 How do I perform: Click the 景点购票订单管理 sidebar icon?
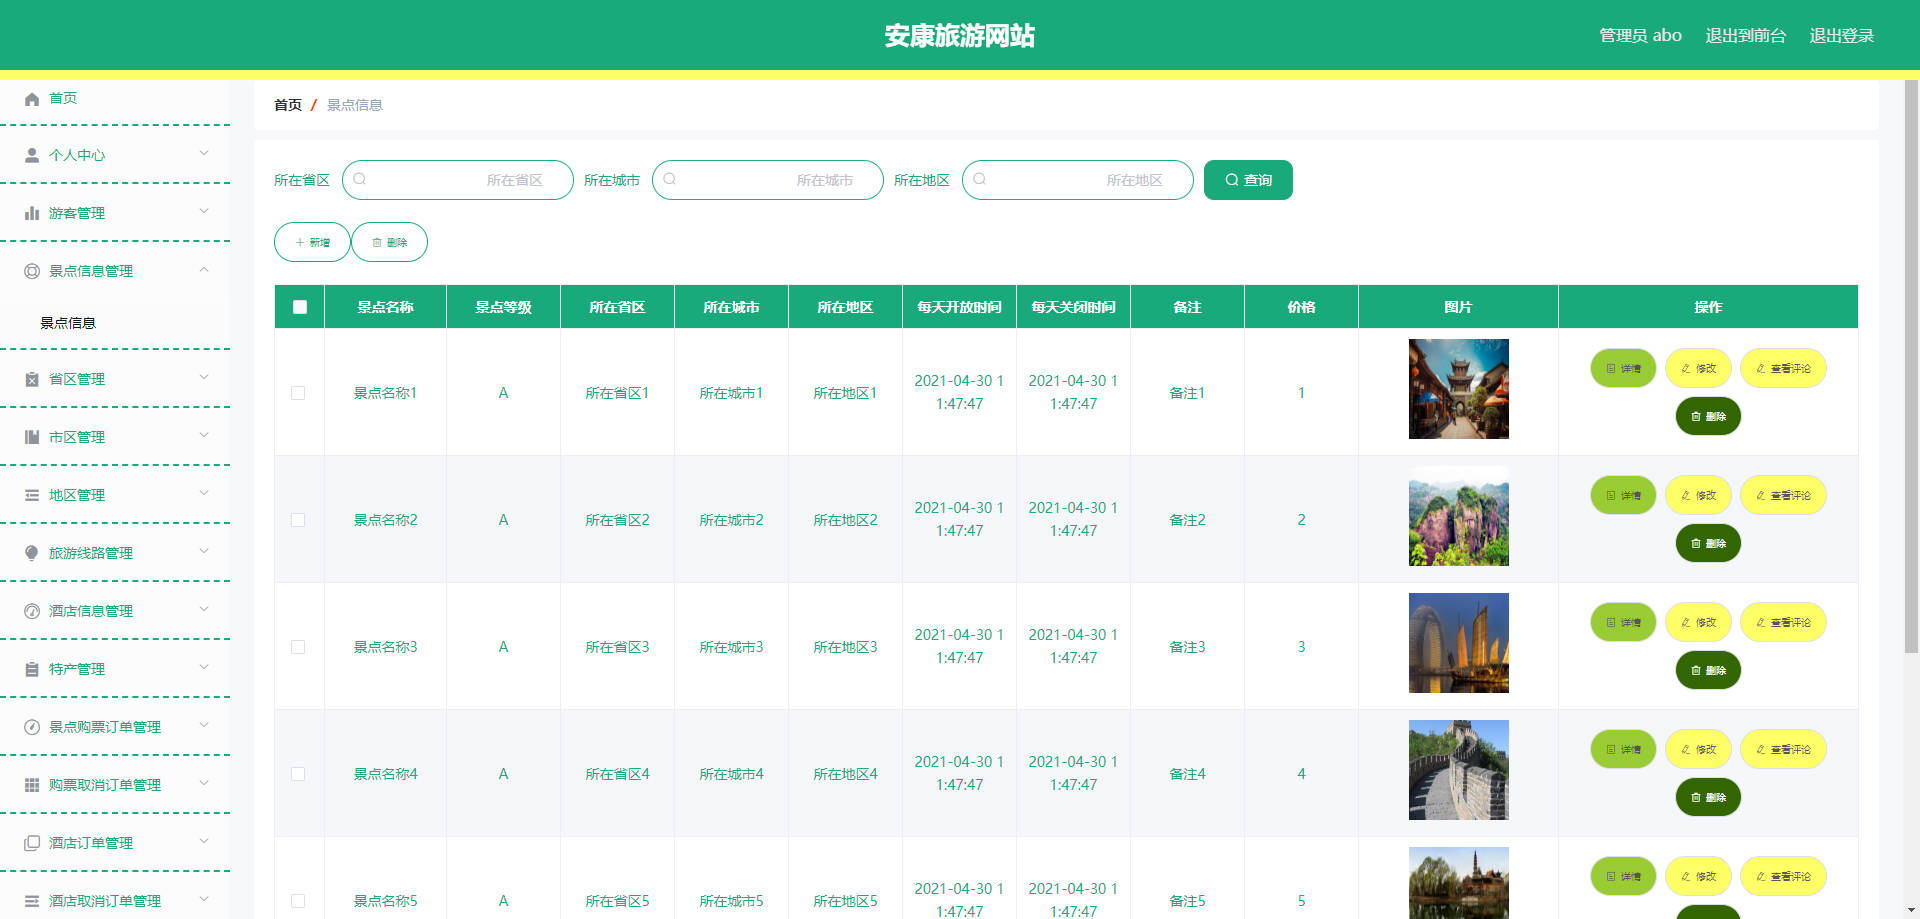[x=32, y=727]
